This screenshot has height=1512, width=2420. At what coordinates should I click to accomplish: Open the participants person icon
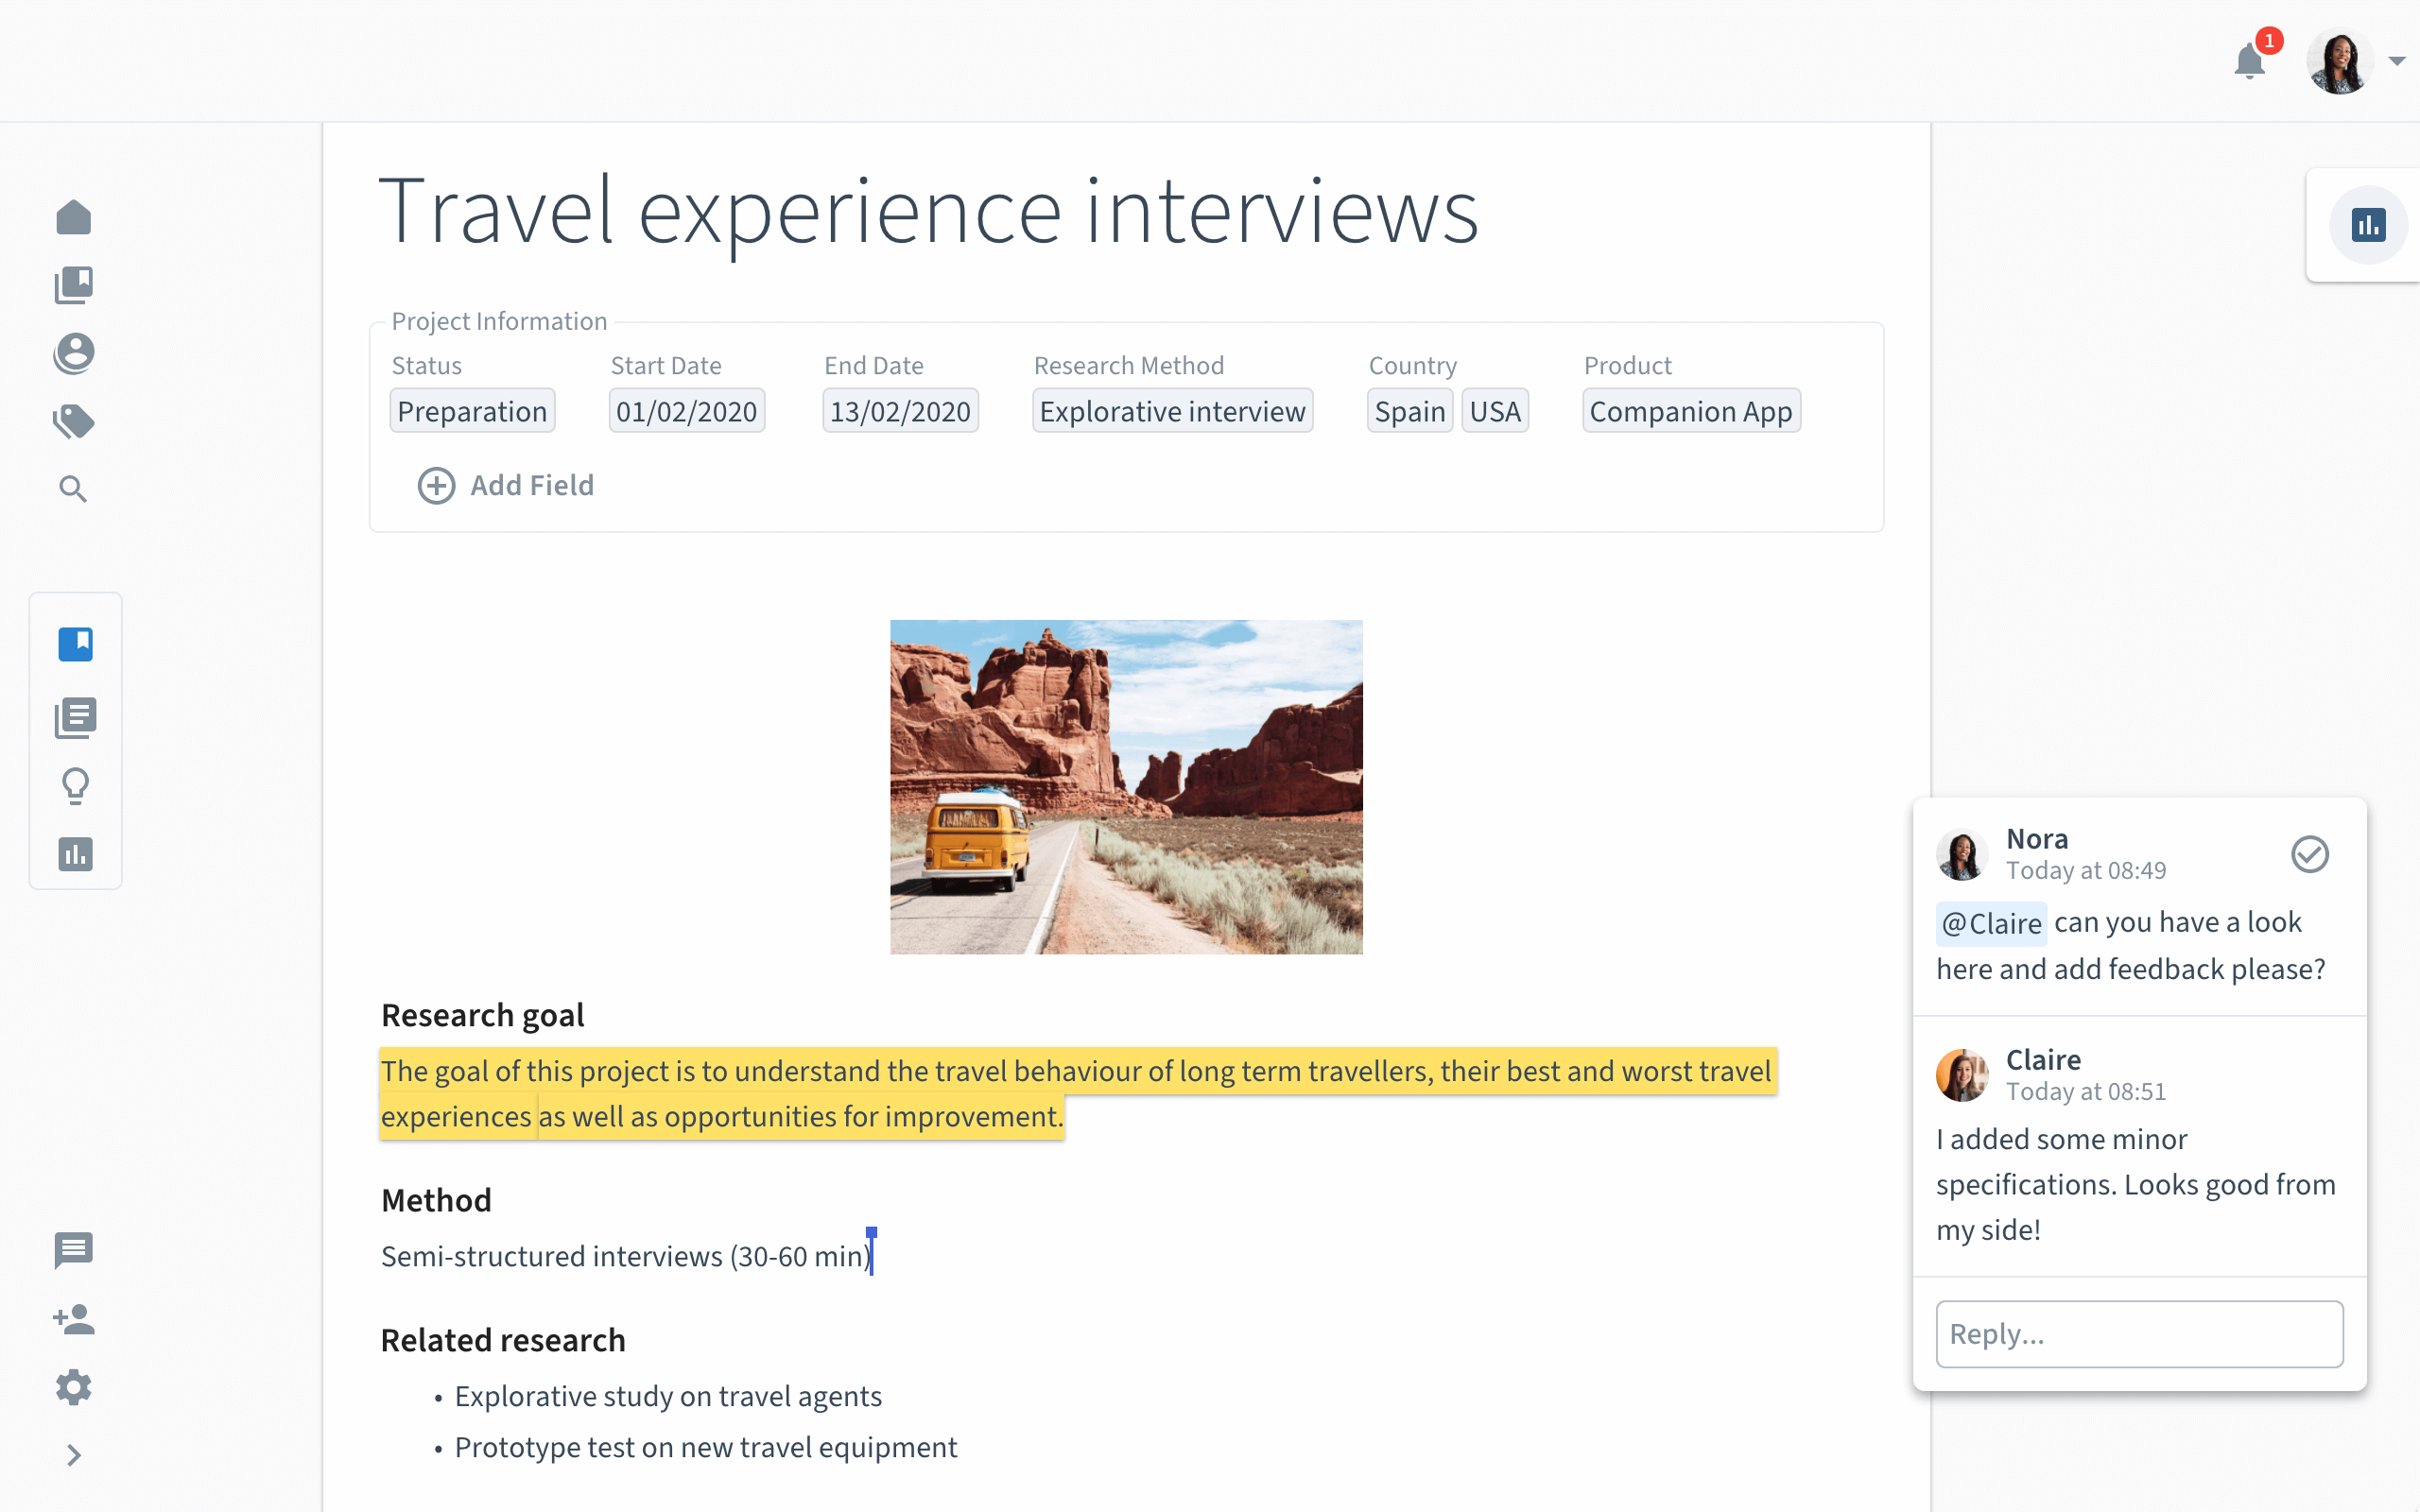[x=74, y=353]
